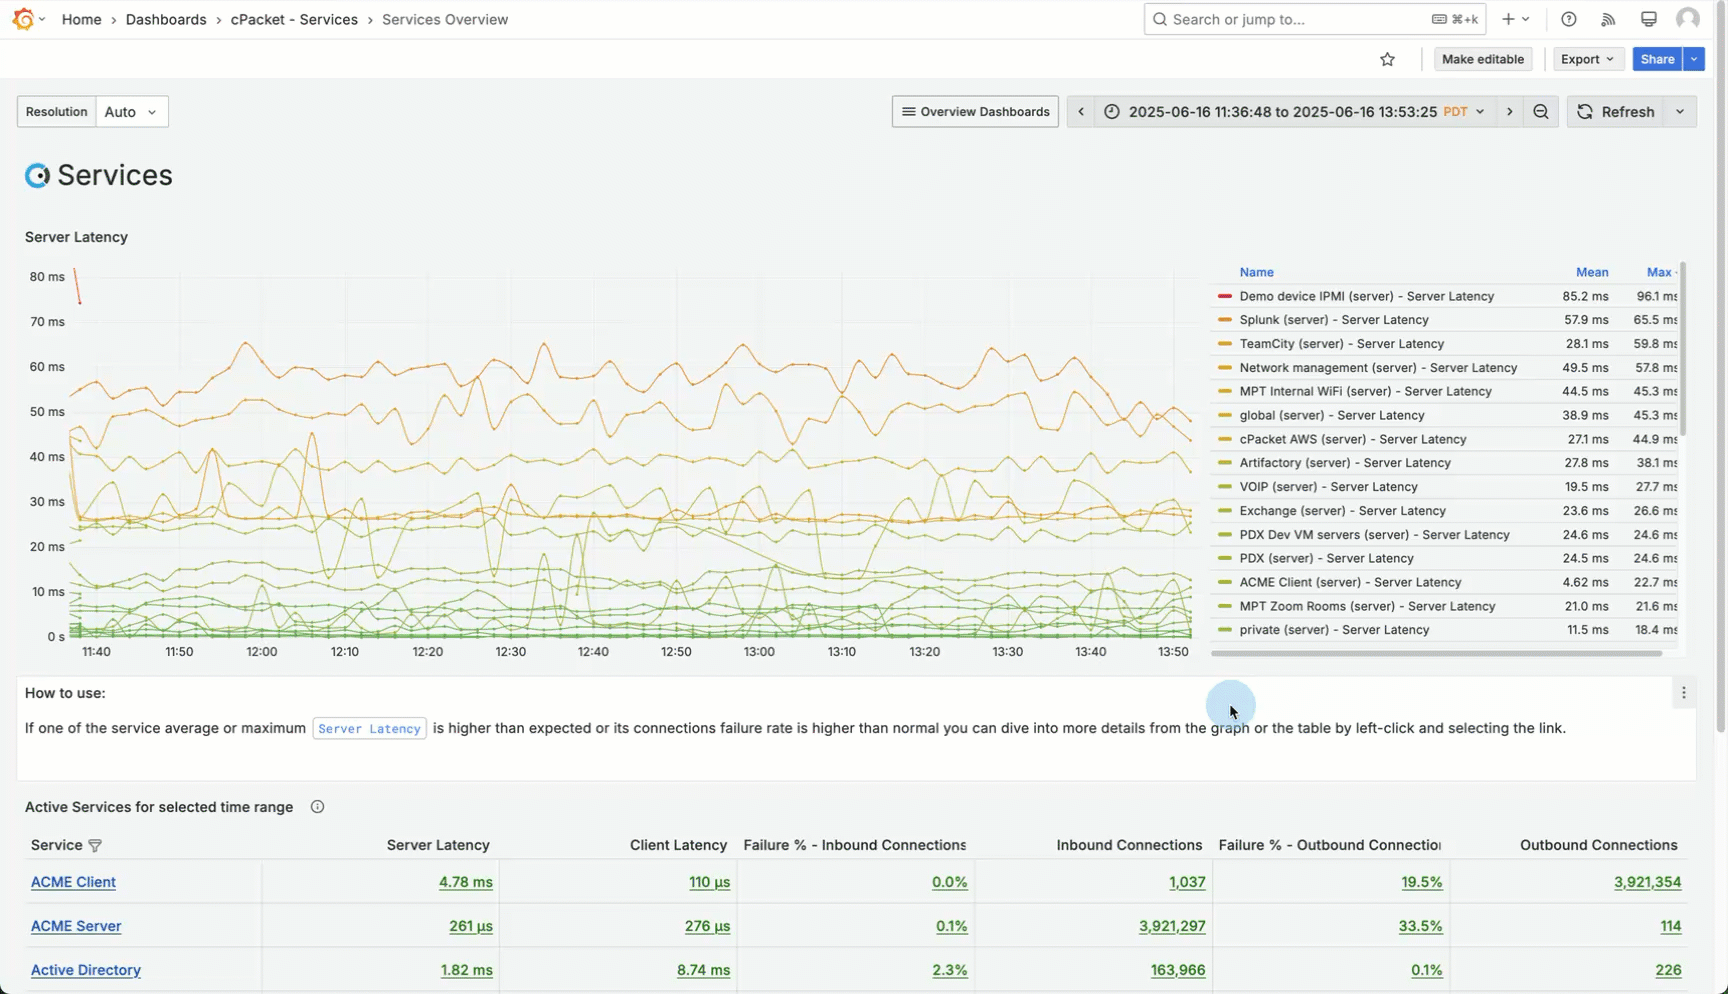This screenshot has height=994, width=1728.
Task: Zoom out the time range
Action: point(1541,112)
